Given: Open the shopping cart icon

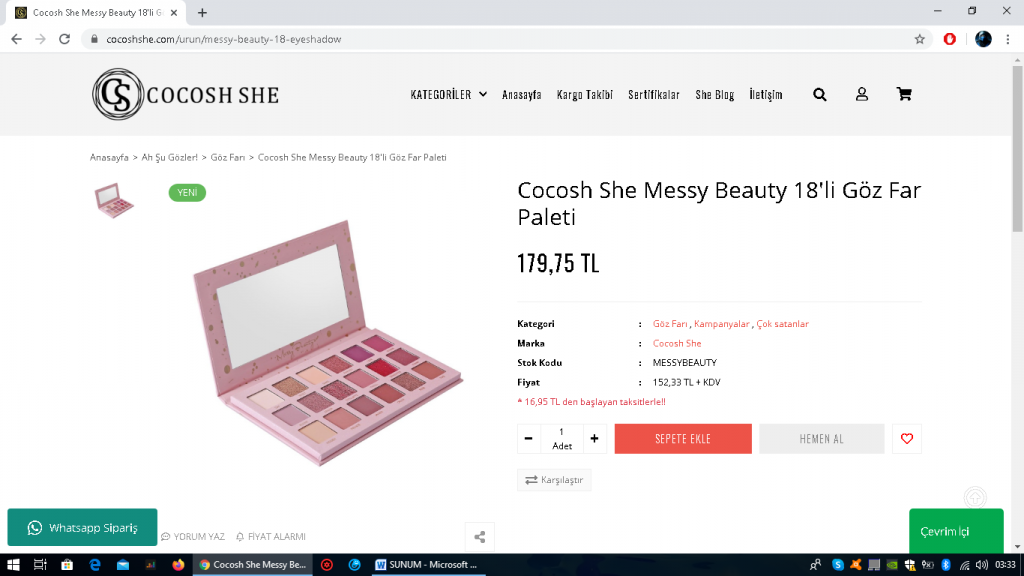Looking at the screenshot, I should (x=904, y=95).
